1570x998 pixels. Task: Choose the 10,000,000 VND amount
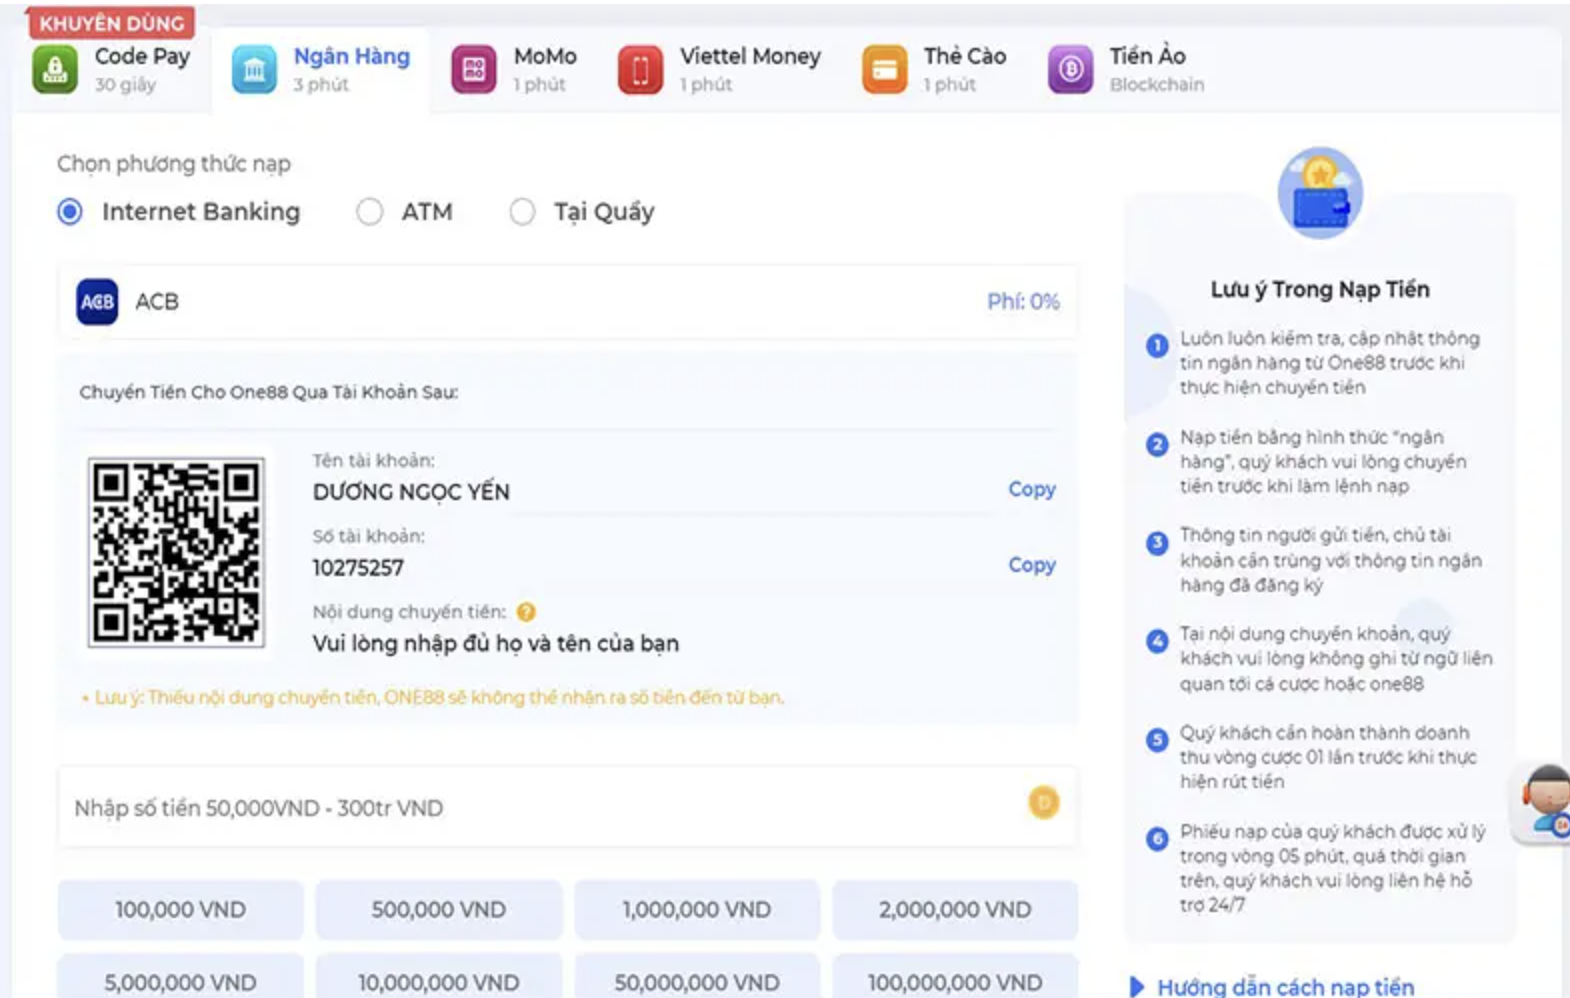click(439, 978)
